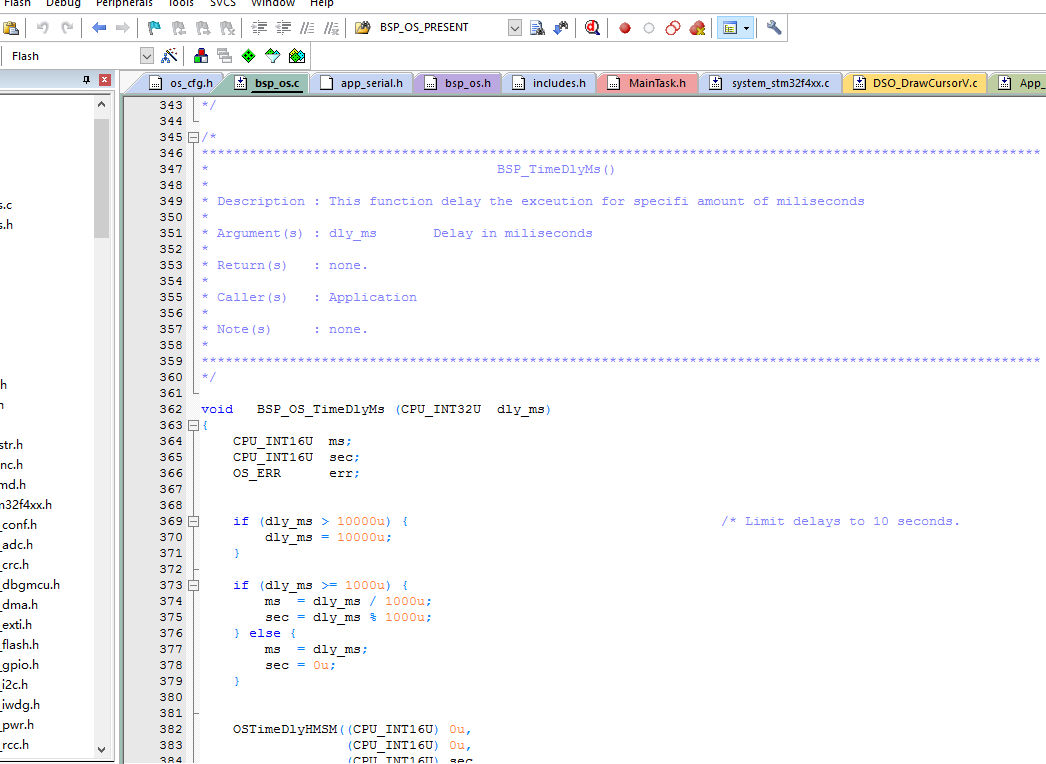1046x764 pixels.
Task: Unindent selected lines icon
Action: pyautogui.click(x=284, y=28)
